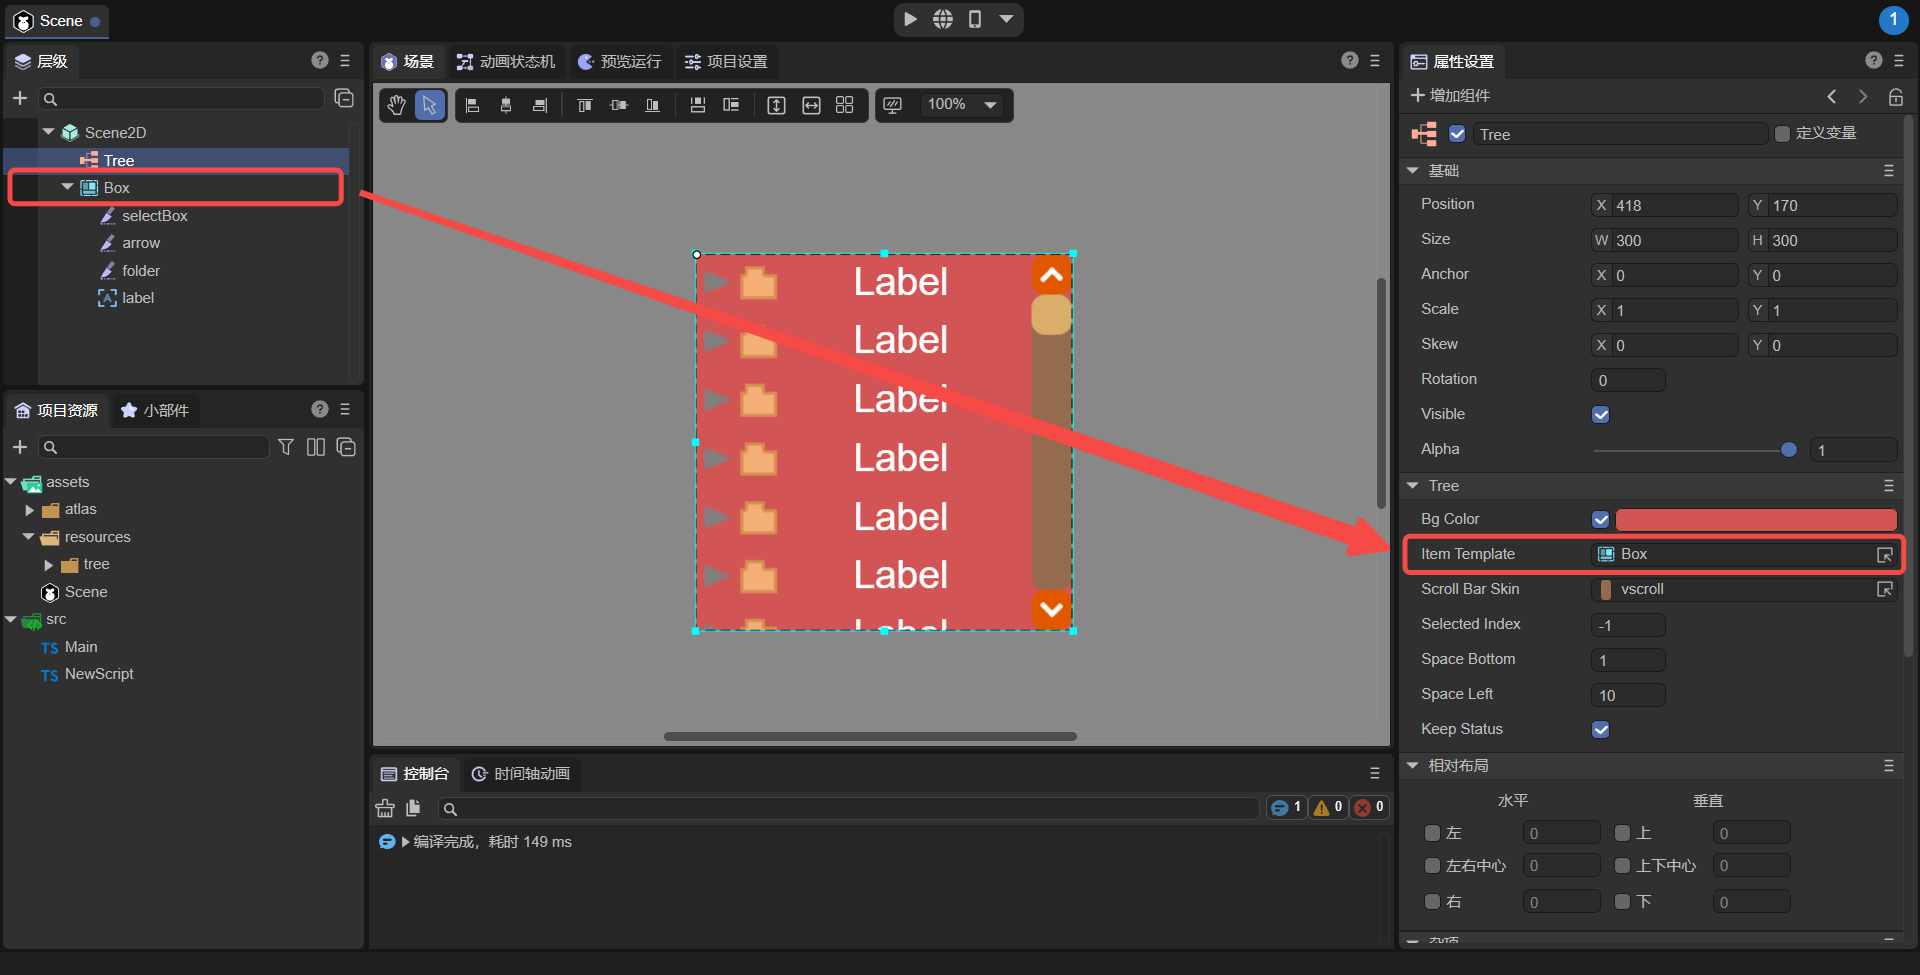Click the lock icon in properties panel
This screenshot has height=975, width=1920.
1895,97
